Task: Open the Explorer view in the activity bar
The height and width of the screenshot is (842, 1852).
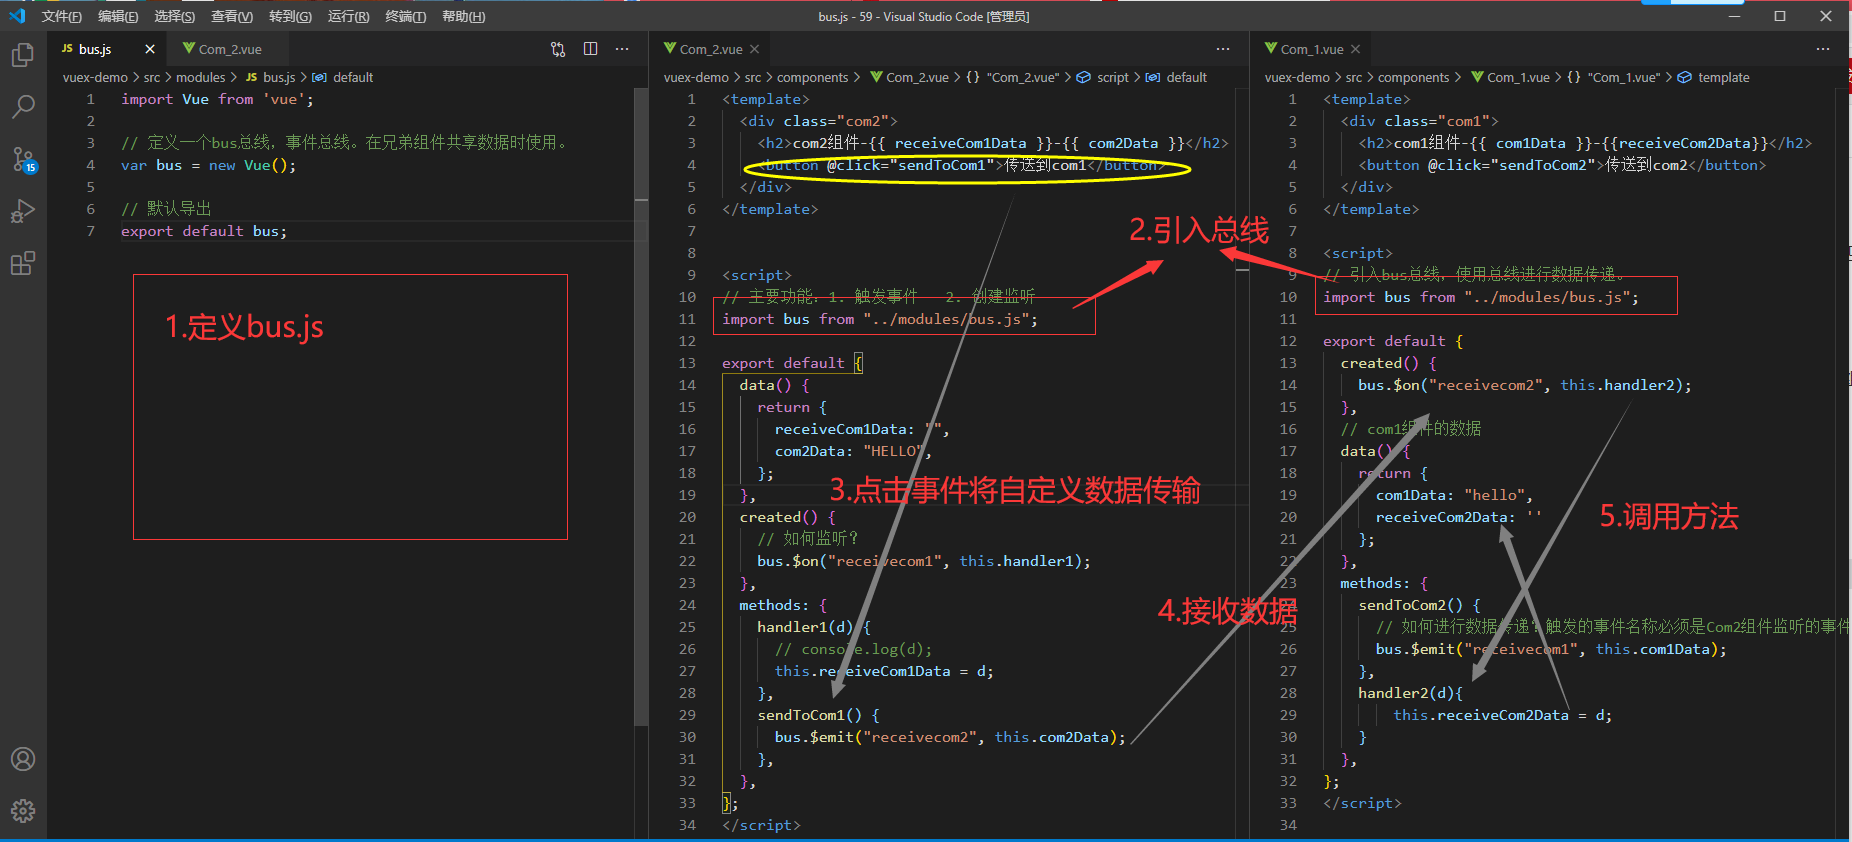Action: tap(23, 55)
